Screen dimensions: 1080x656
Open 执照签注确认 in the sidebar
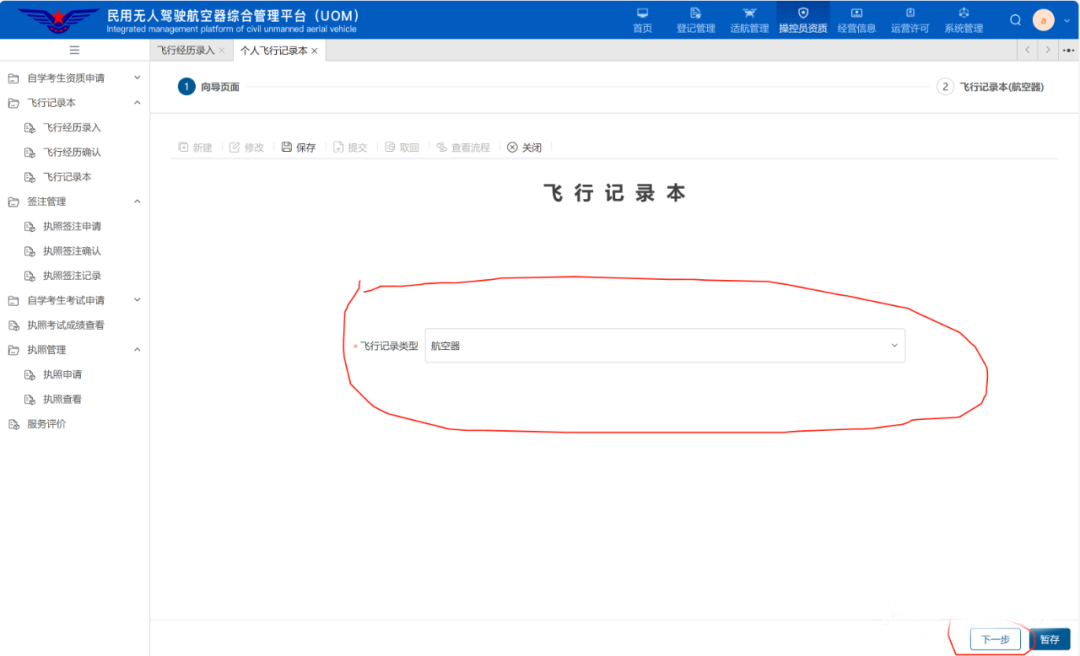(72, 252)
